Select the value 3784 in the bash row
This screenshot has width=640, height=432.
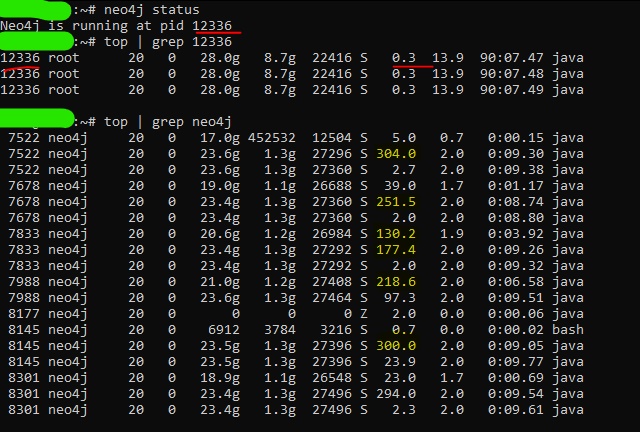(x=280, y=330)
